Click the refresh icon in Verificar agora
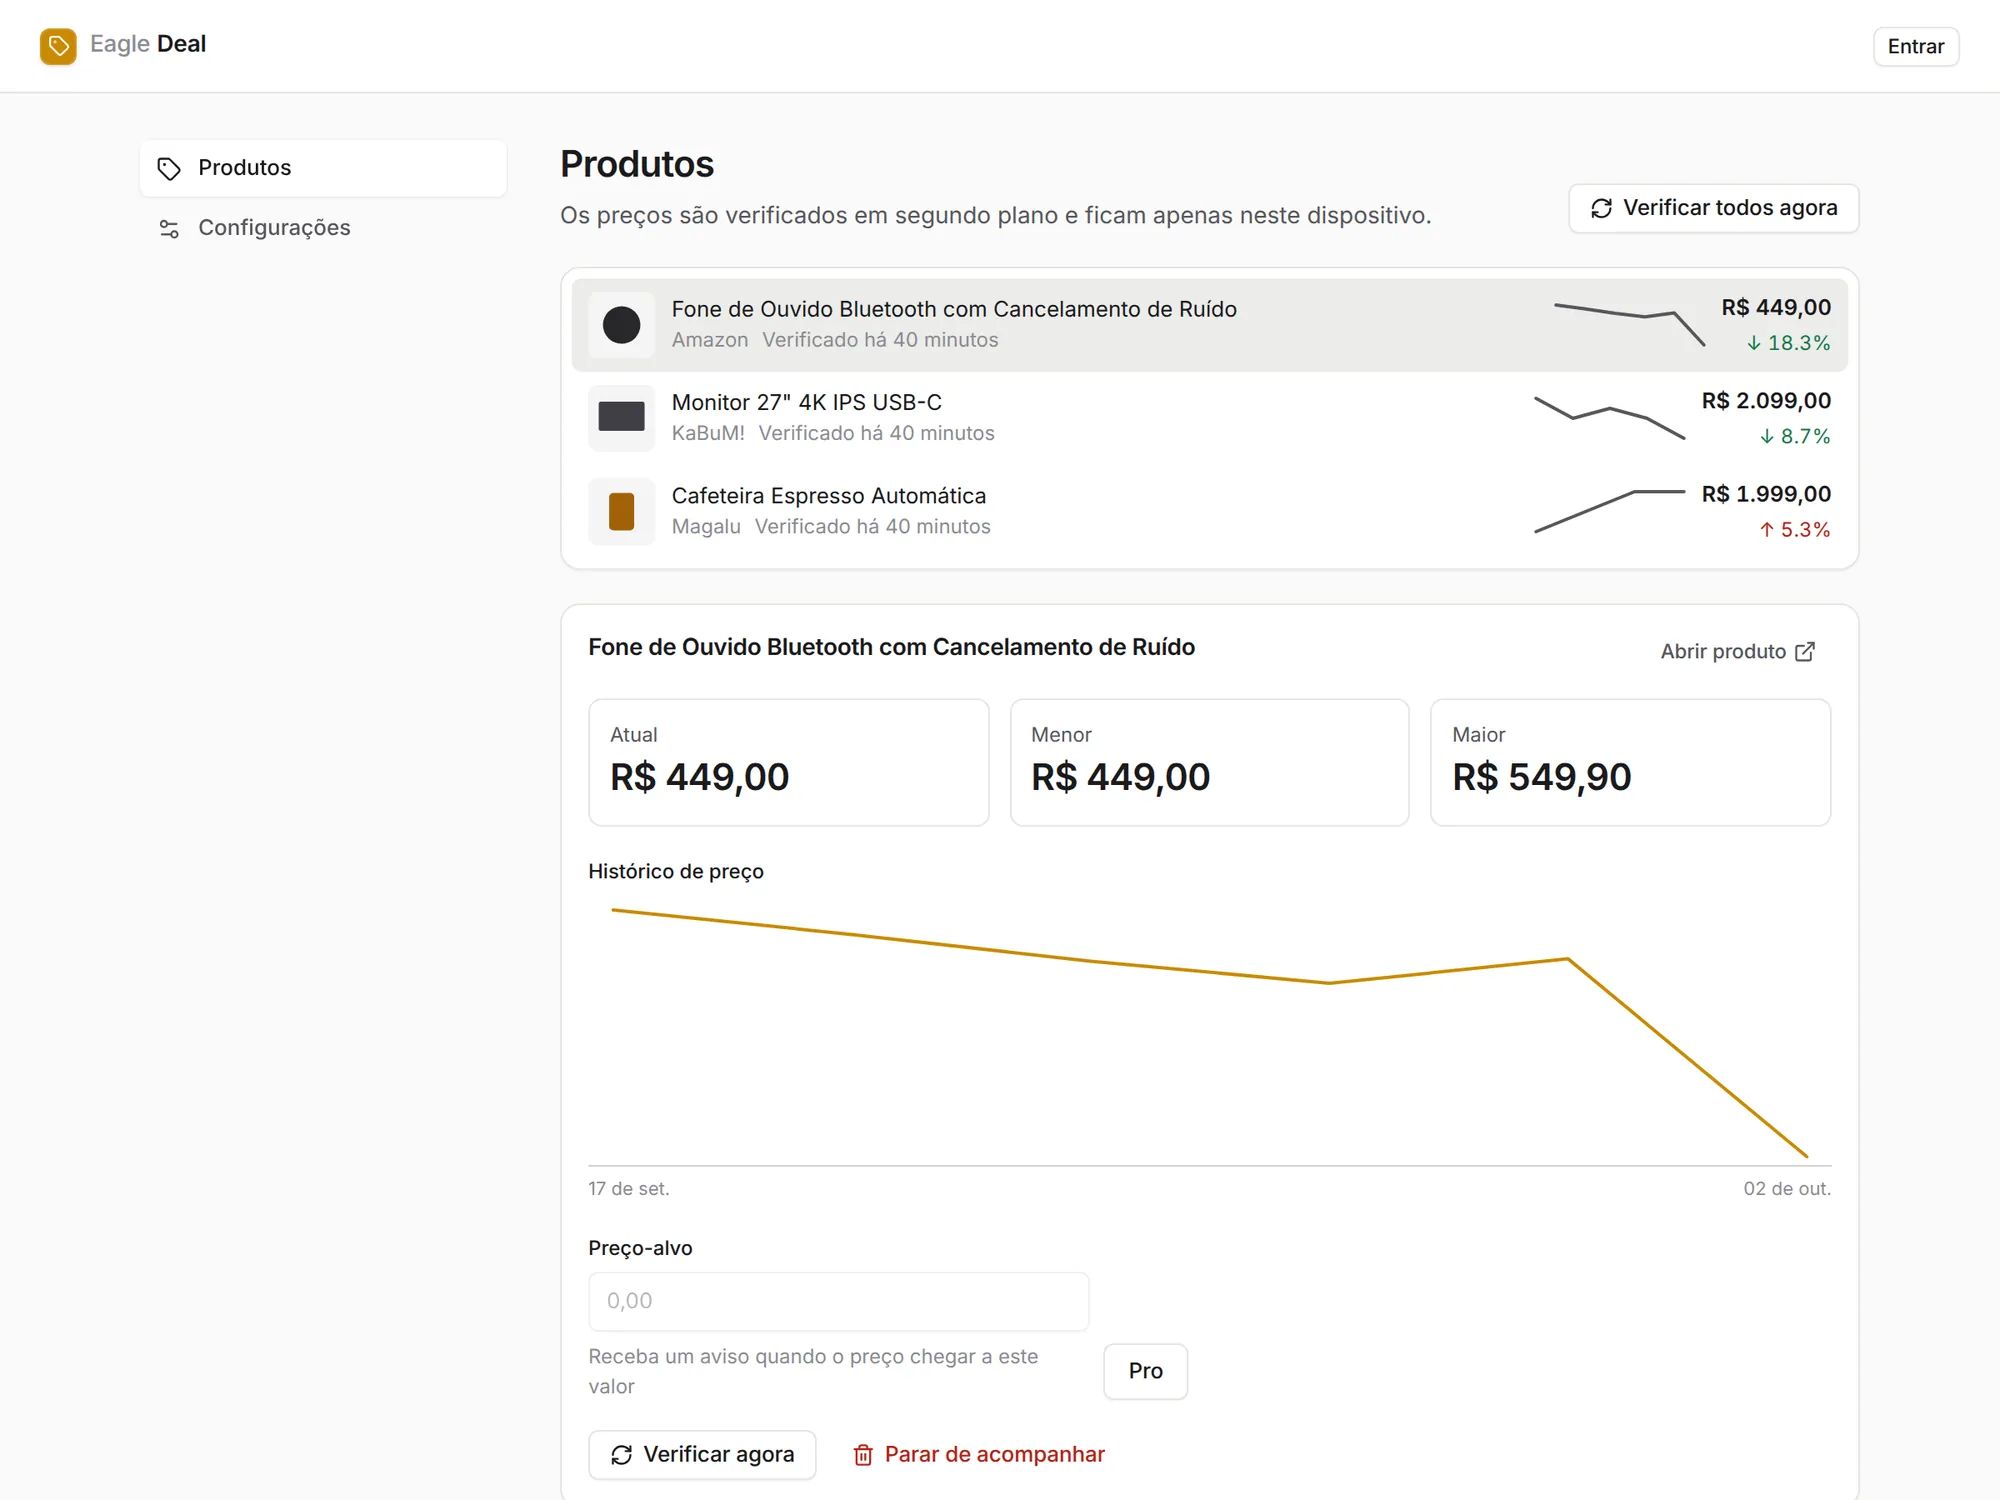Screen dimensions: 2000x1500 (x=621, y=1455)
